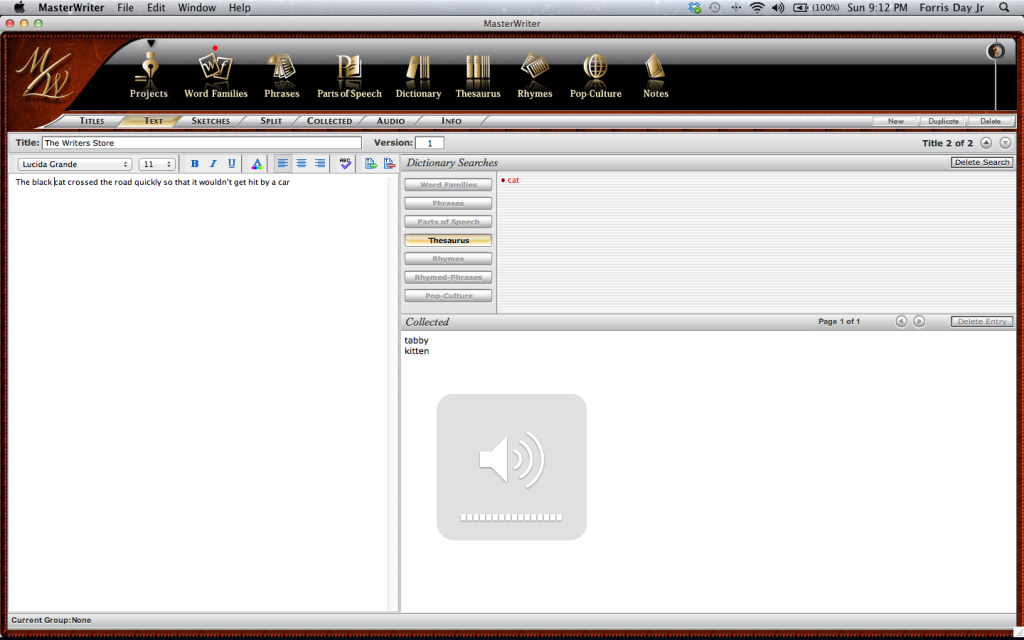This screenshot has height=640, width=1024.
Task: Go to the previous title using the up arrow
Action: (x=985, y=142)
